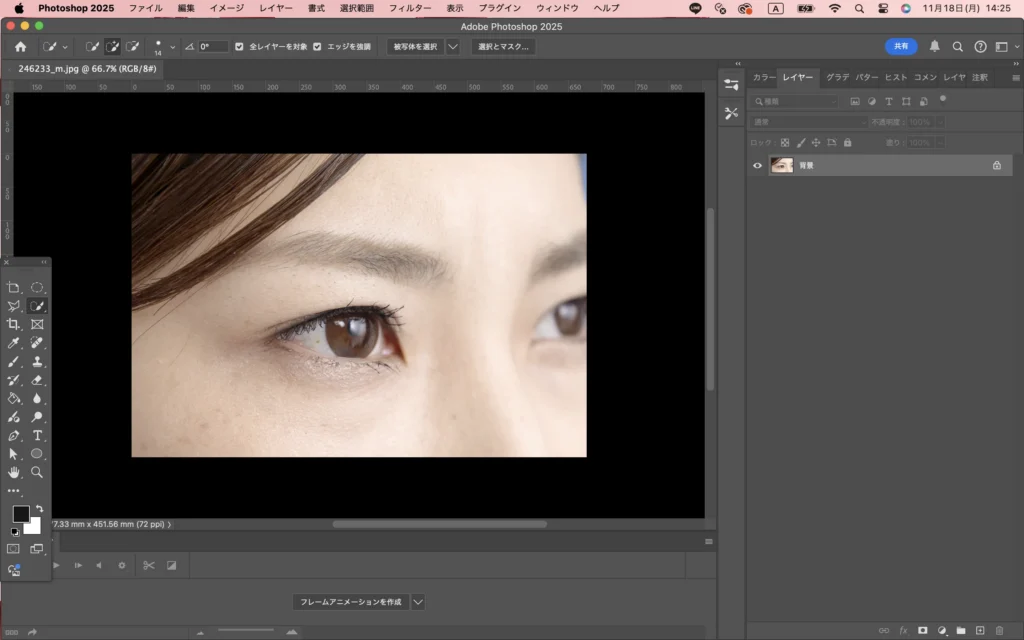1024x640 pixels.
Task: Click the Home icon in options bar
Action: tap(20, 47)
